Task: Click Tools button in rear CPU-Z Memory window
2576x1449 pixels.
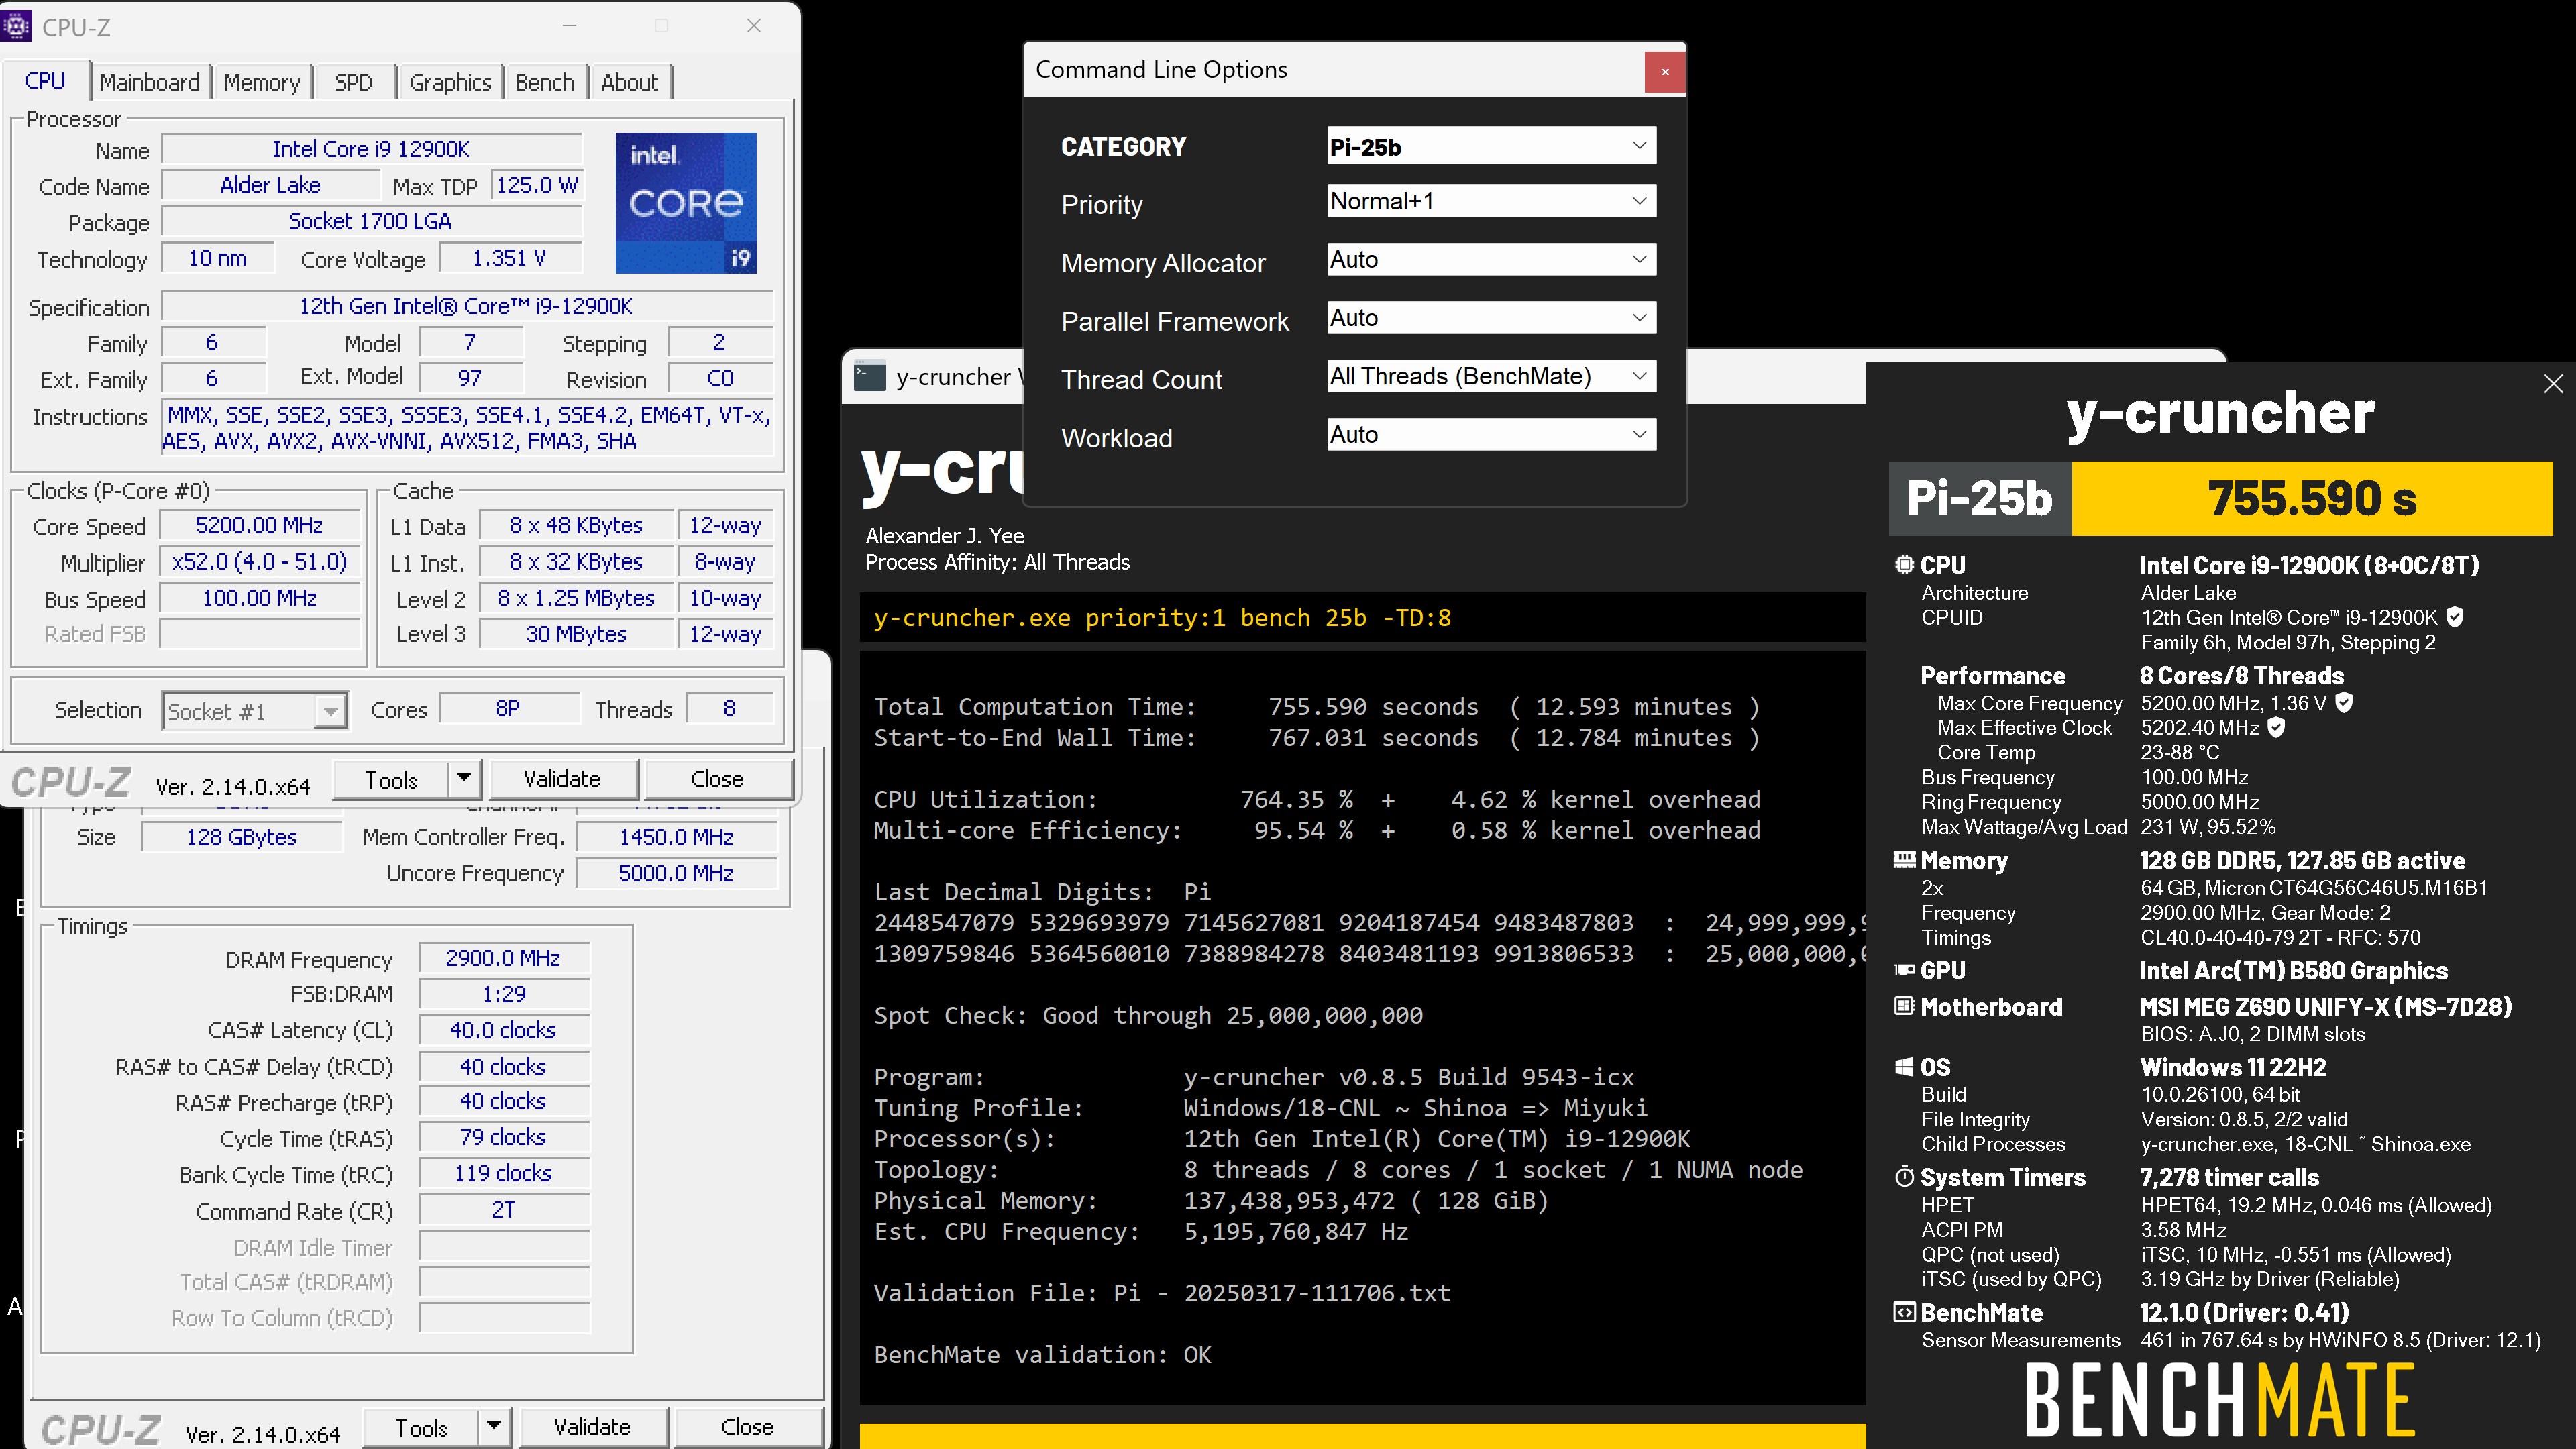Action: (421, 1427)
